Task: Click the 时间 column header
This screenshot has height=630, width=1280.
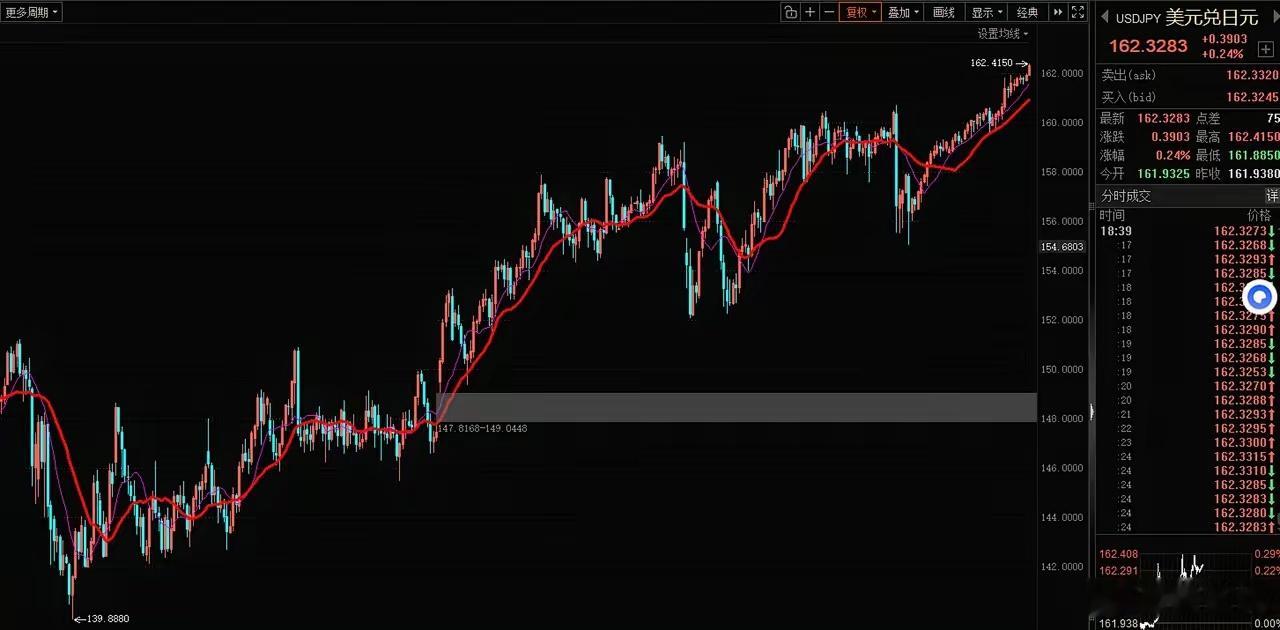Action: 1112,215
